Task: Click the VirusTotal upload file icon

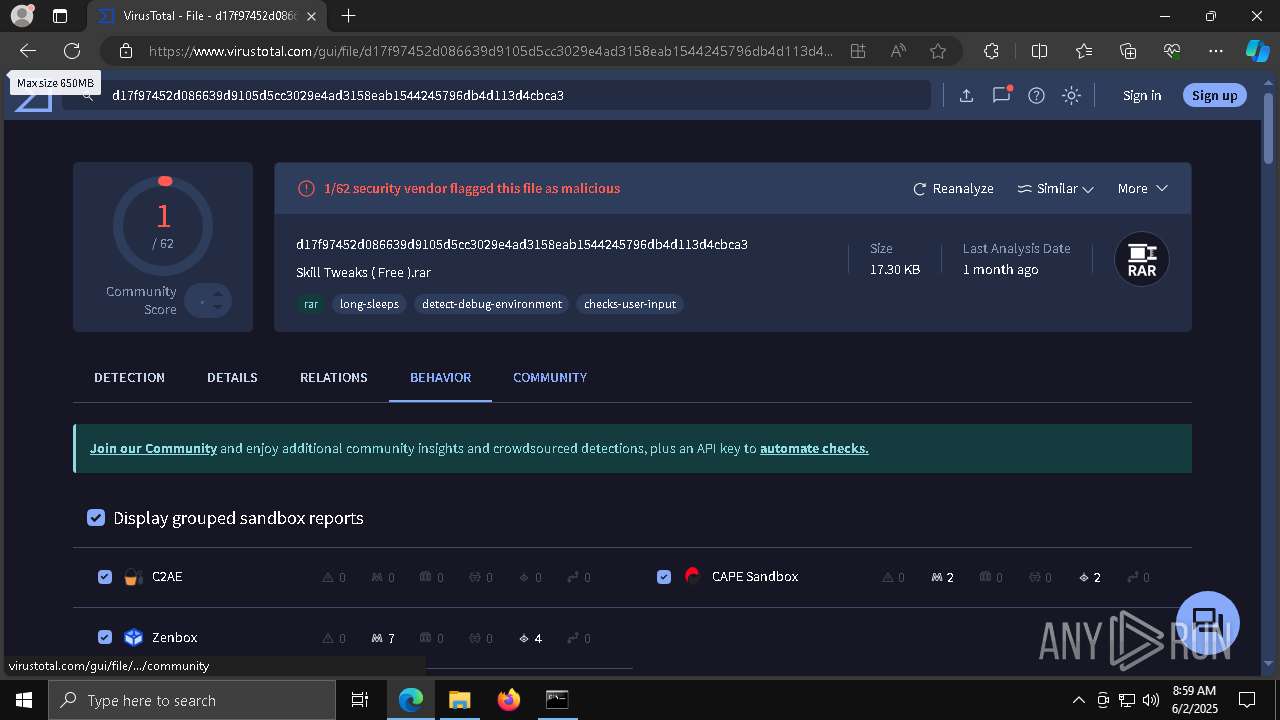Action: (966, 95)
